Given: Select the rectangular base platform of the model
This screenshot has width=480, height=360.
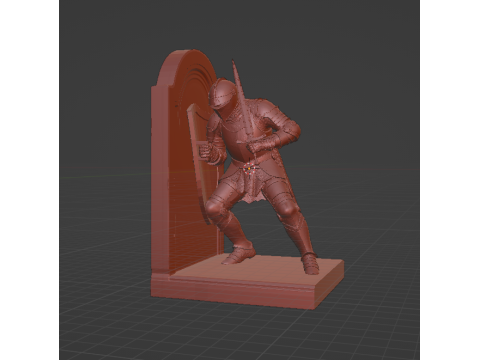Looking at the screenshot, I should (247, 283).
